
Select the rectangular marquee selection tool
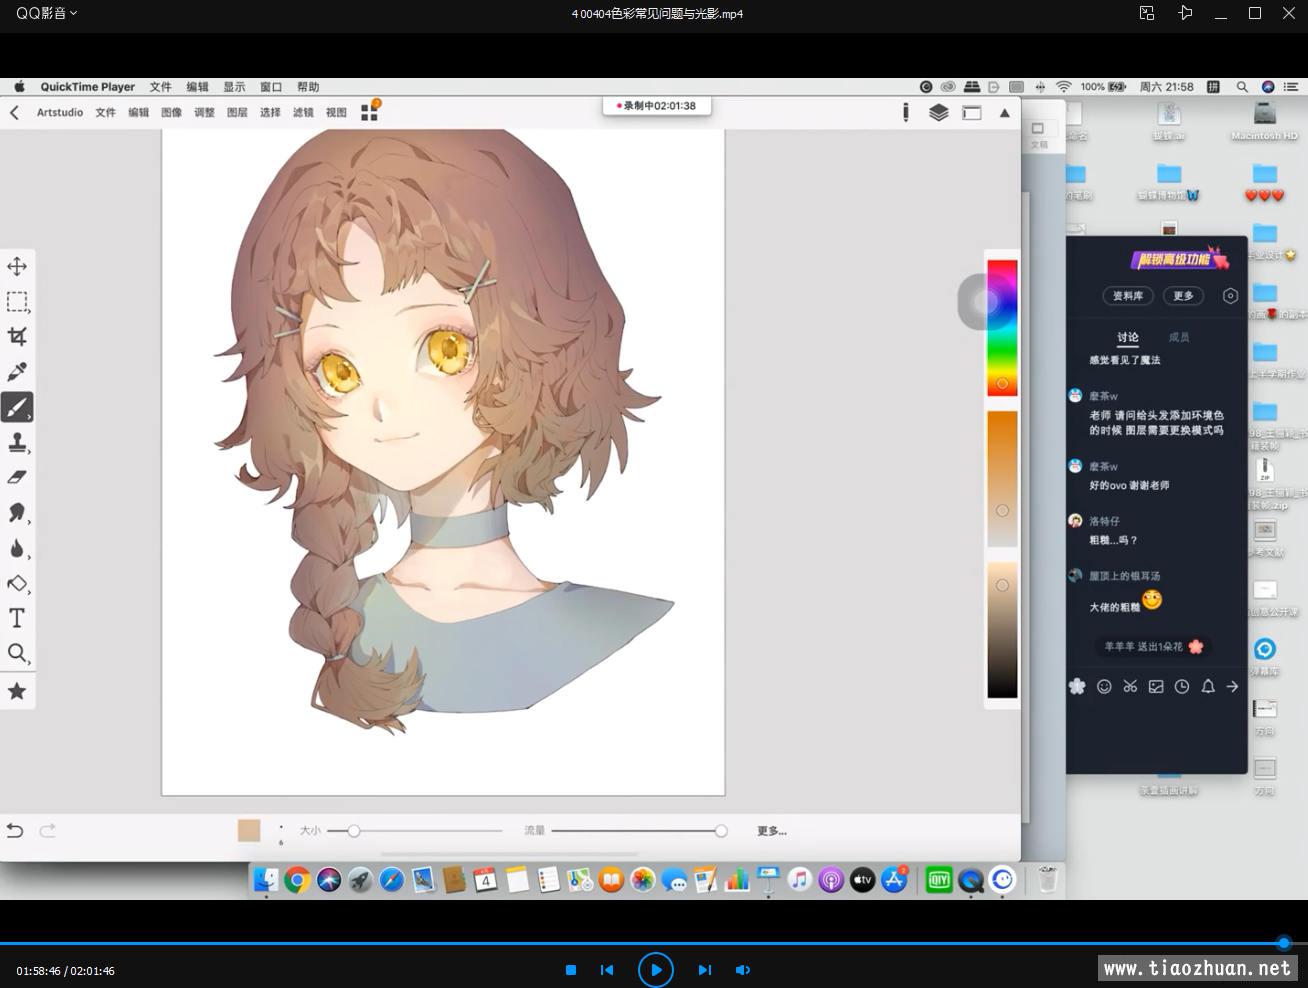[x=17, y=301]
